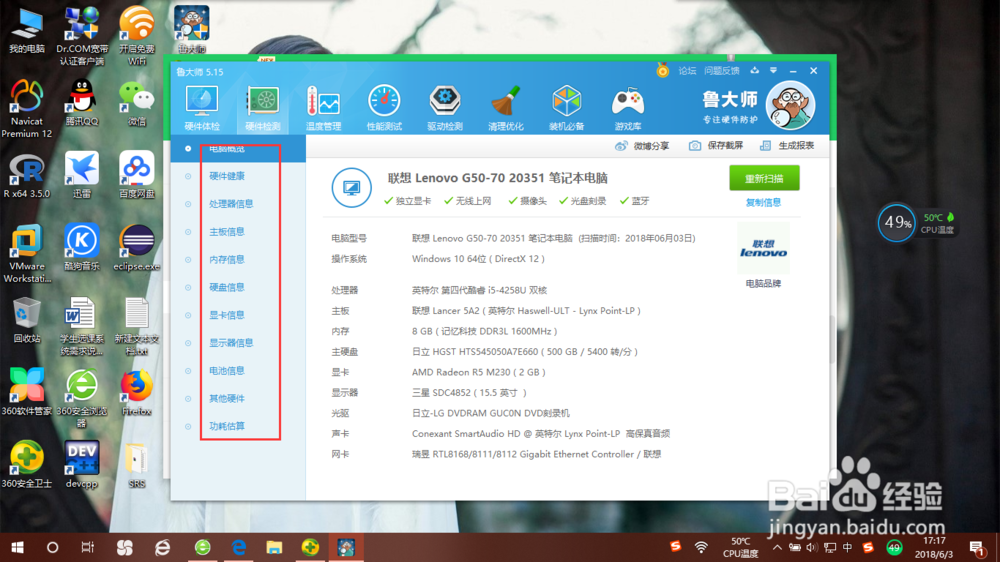Open 迅雷 desktop icon
Screen dimensions: 1000x562
pyautogui.click(x=82, y=175)
